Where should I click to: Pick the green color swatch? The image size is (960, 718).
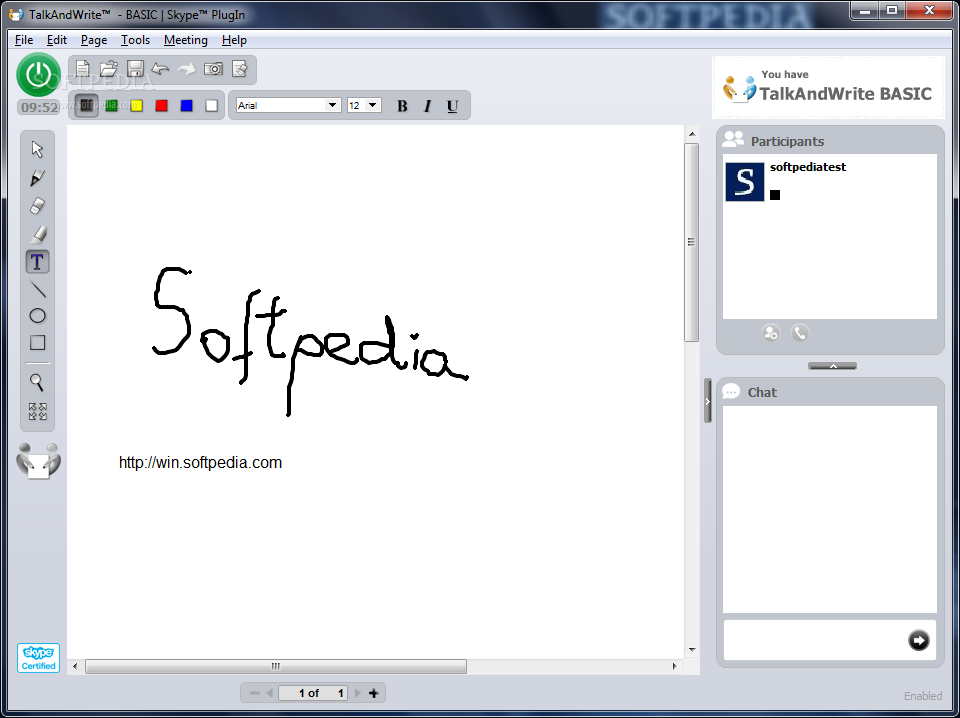click(111, 106)
